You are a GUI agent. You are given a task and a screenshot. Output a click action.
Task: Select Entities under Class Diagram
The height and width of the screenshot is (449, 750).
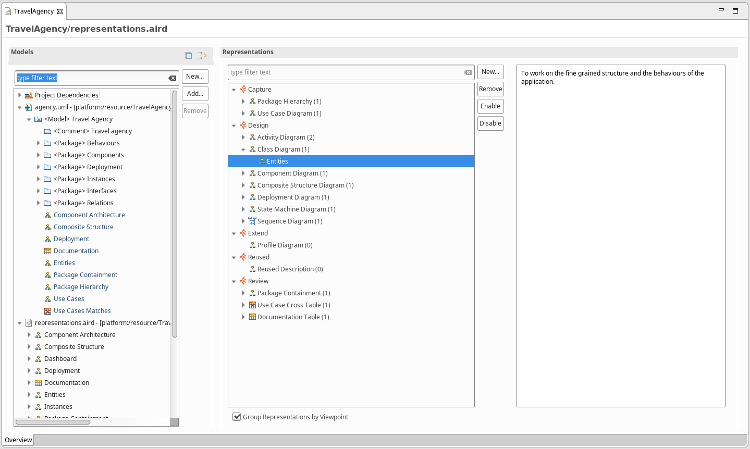(351, 161)
